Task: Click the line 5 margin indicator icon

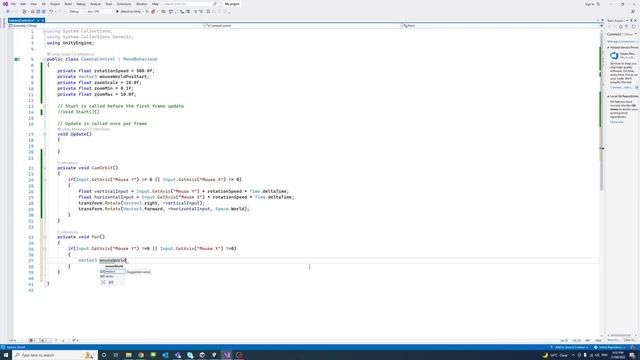Action: coord(17,59)
